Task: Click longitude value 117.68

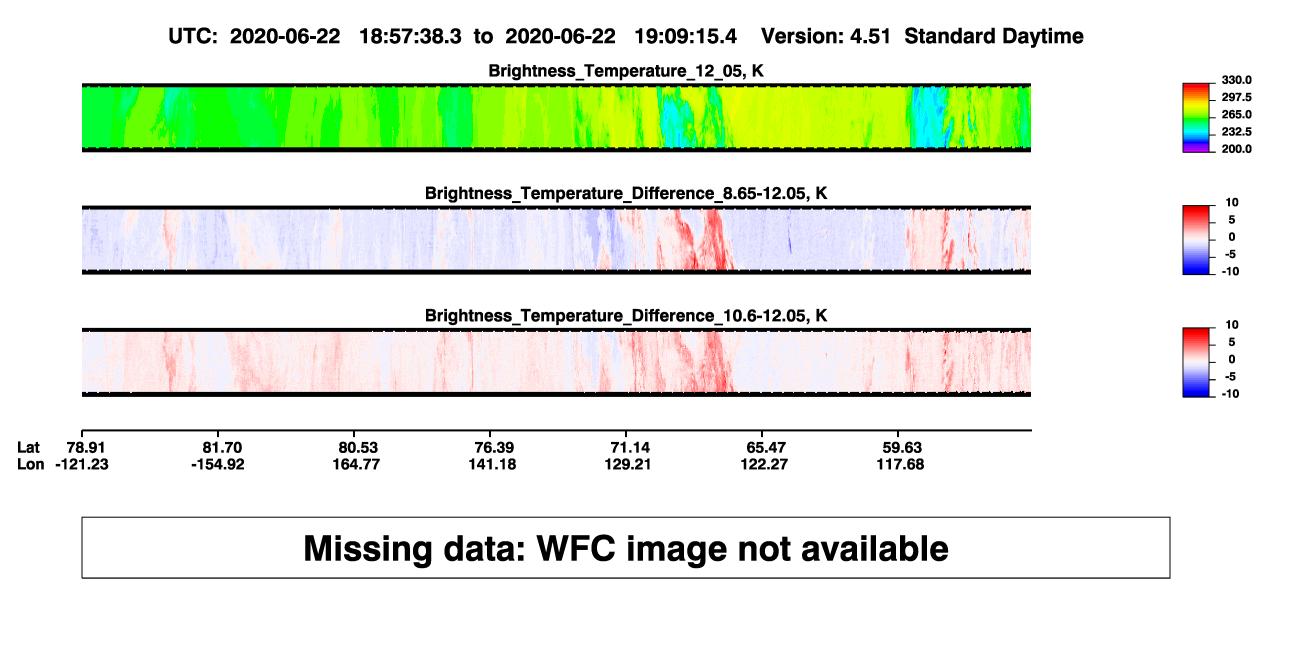Action: point(900,465)
